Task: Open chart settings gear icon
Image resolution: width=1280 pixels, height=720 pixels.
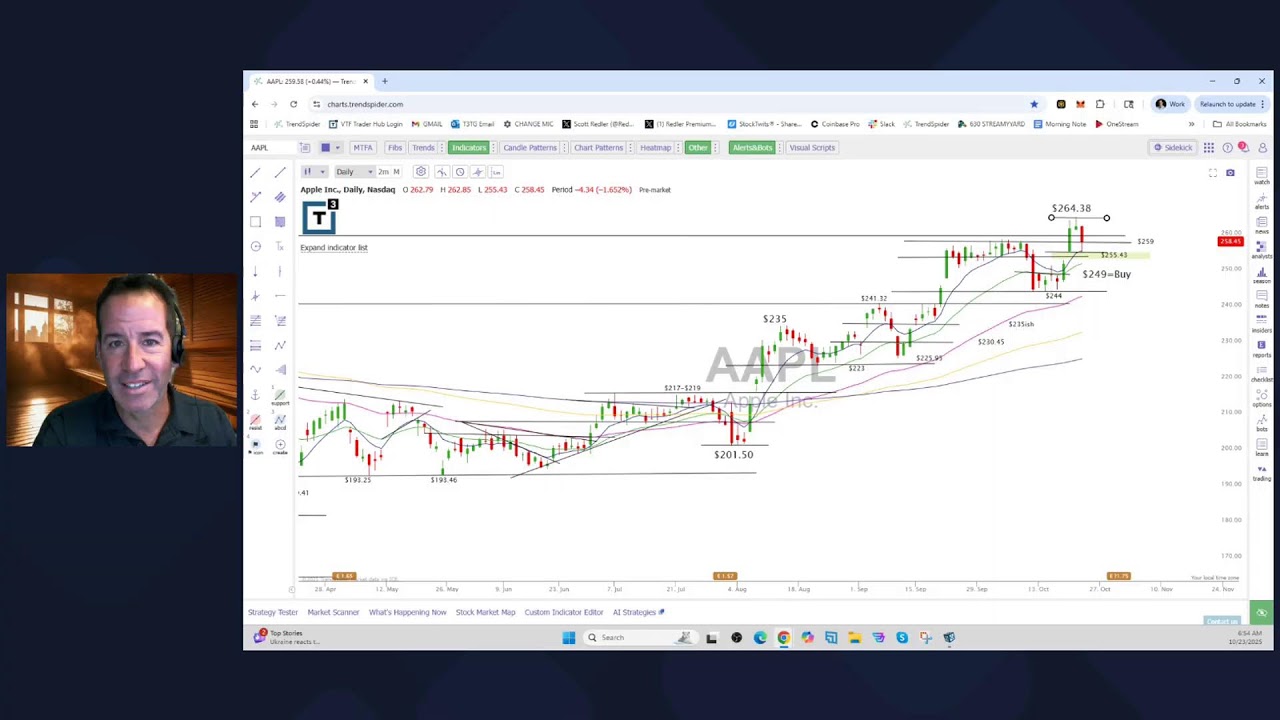Action: point(421,172)
